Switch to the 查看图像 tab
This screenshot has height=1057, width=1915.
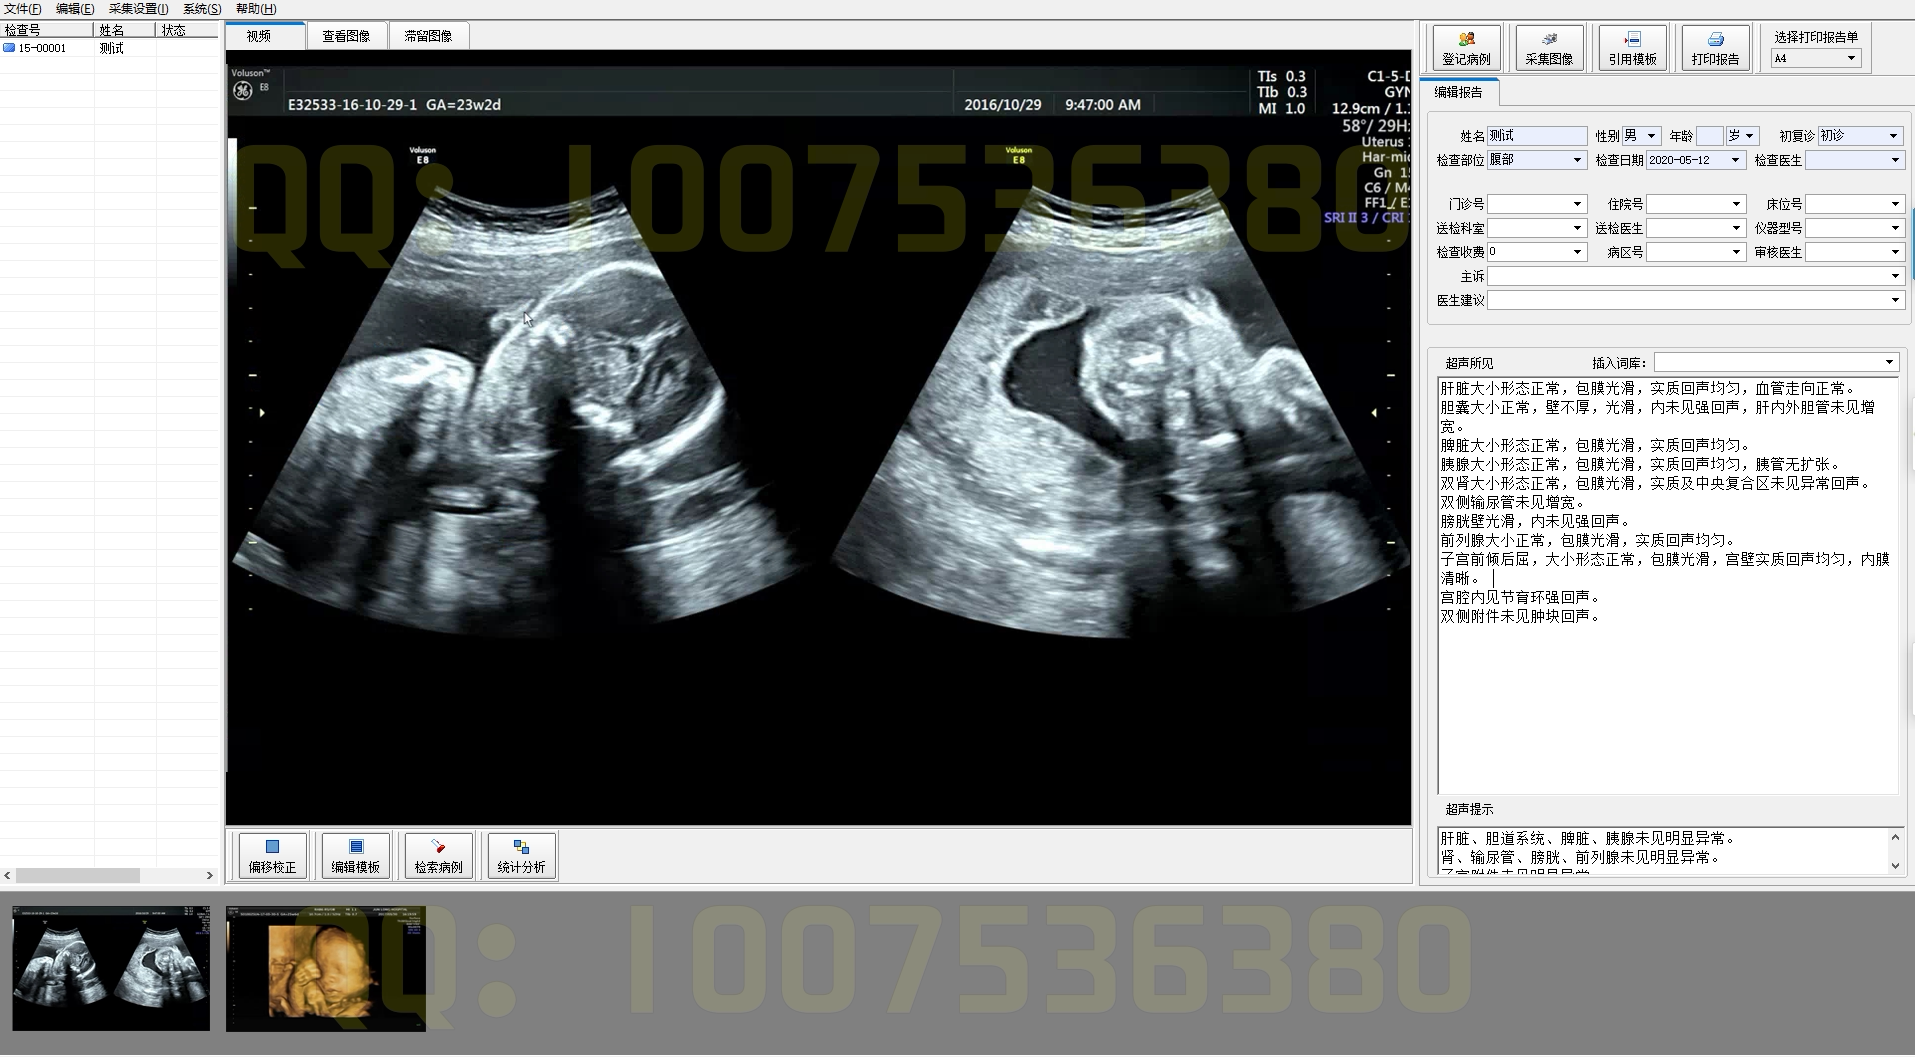tap(346, 34)
